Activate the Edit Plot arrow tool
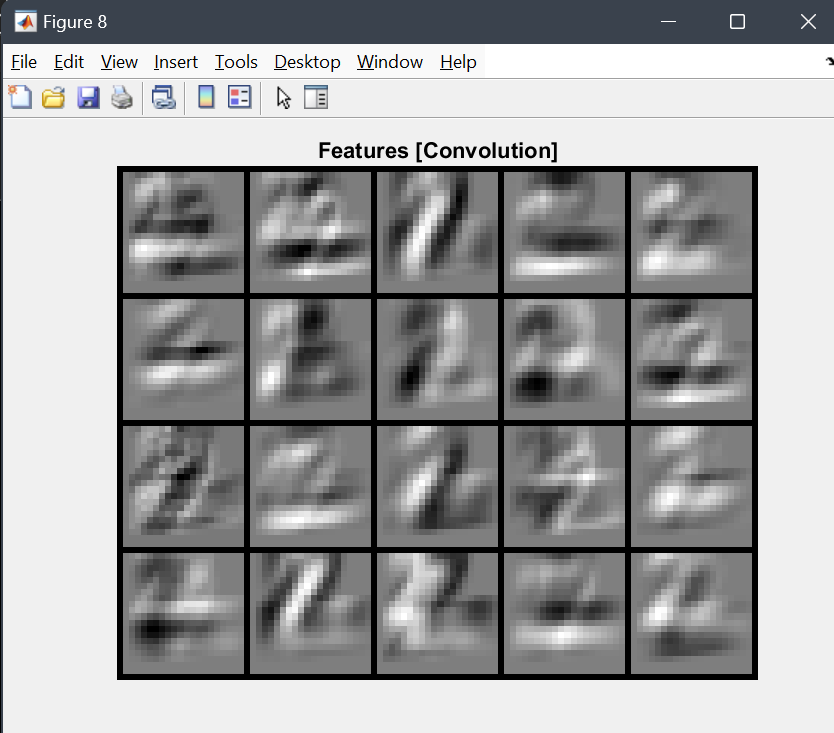834x733 pixels. coord(283,98)
